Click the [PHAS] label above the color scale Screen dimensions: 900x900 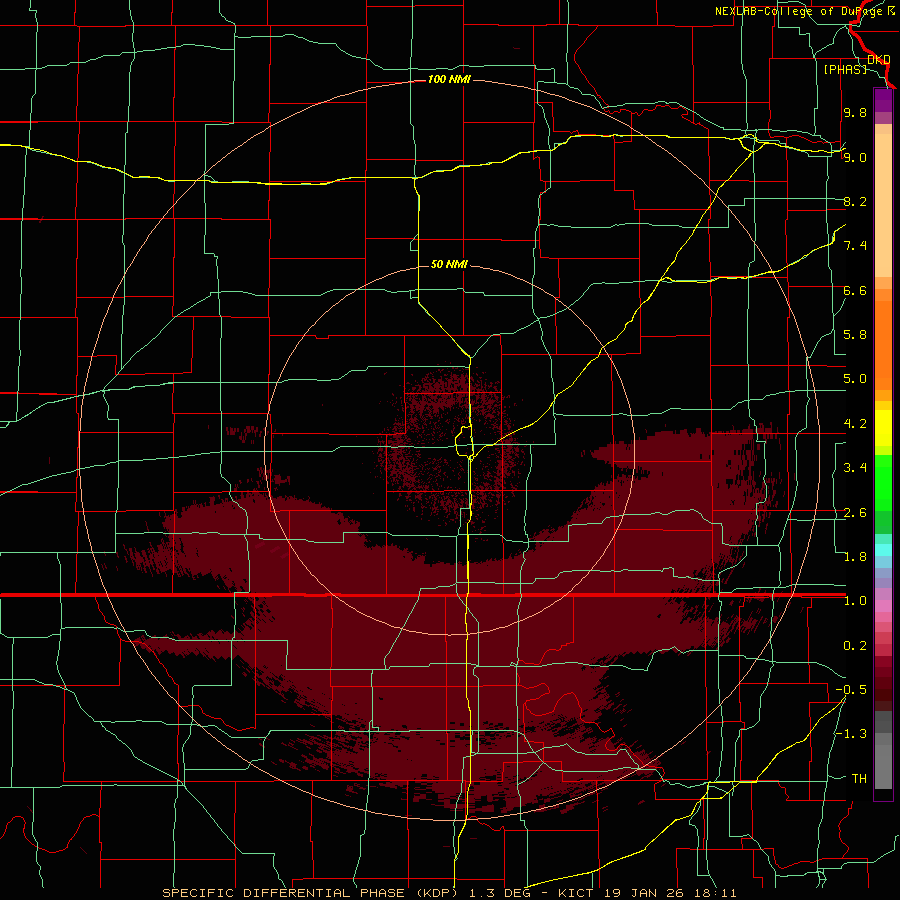845,69
